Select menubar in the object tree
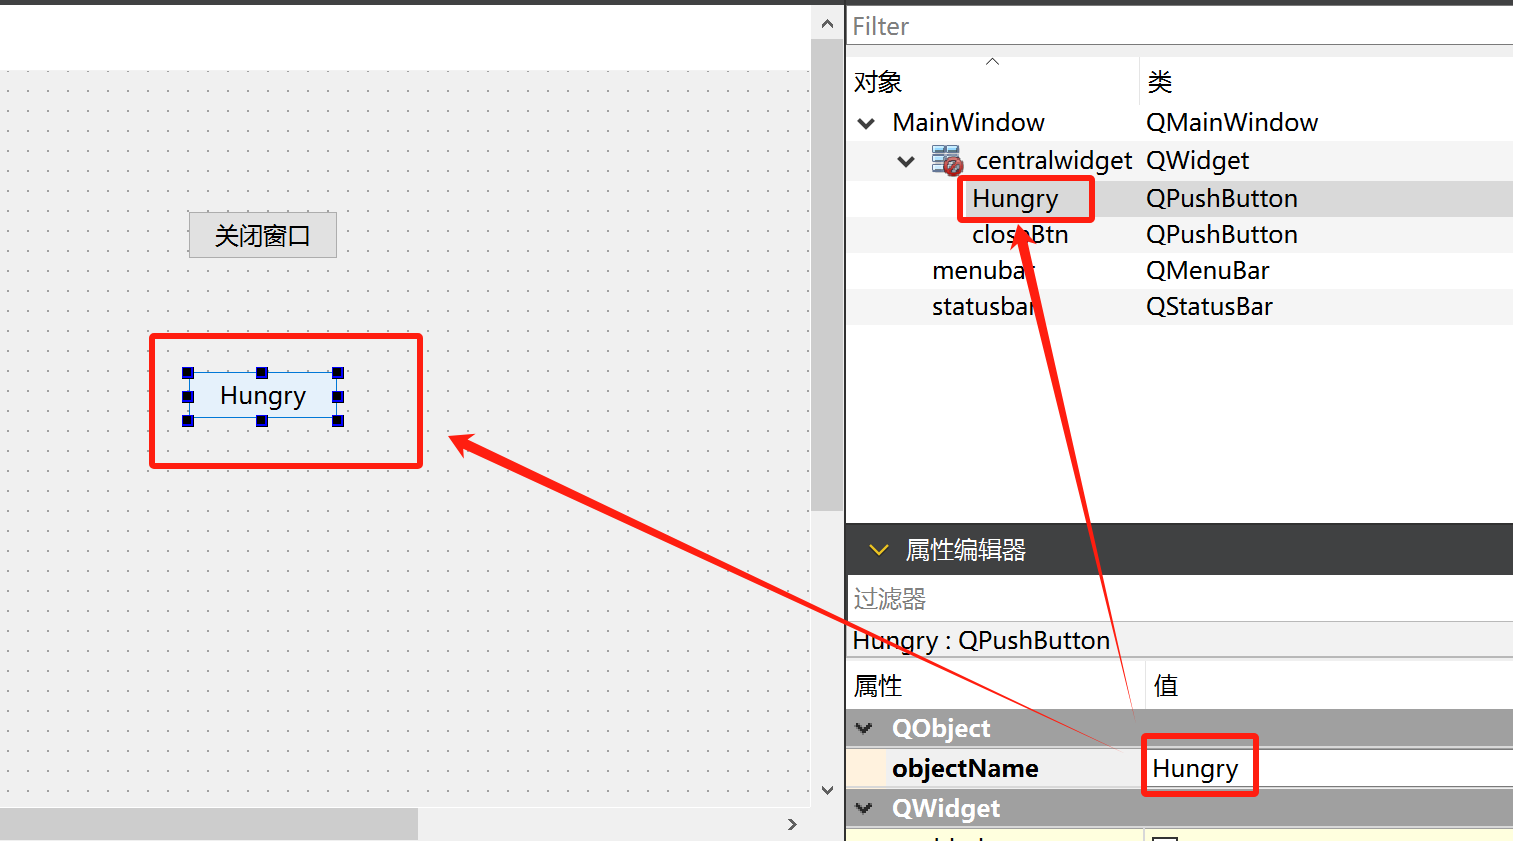The image size is (1513, 841). point(982,270)
